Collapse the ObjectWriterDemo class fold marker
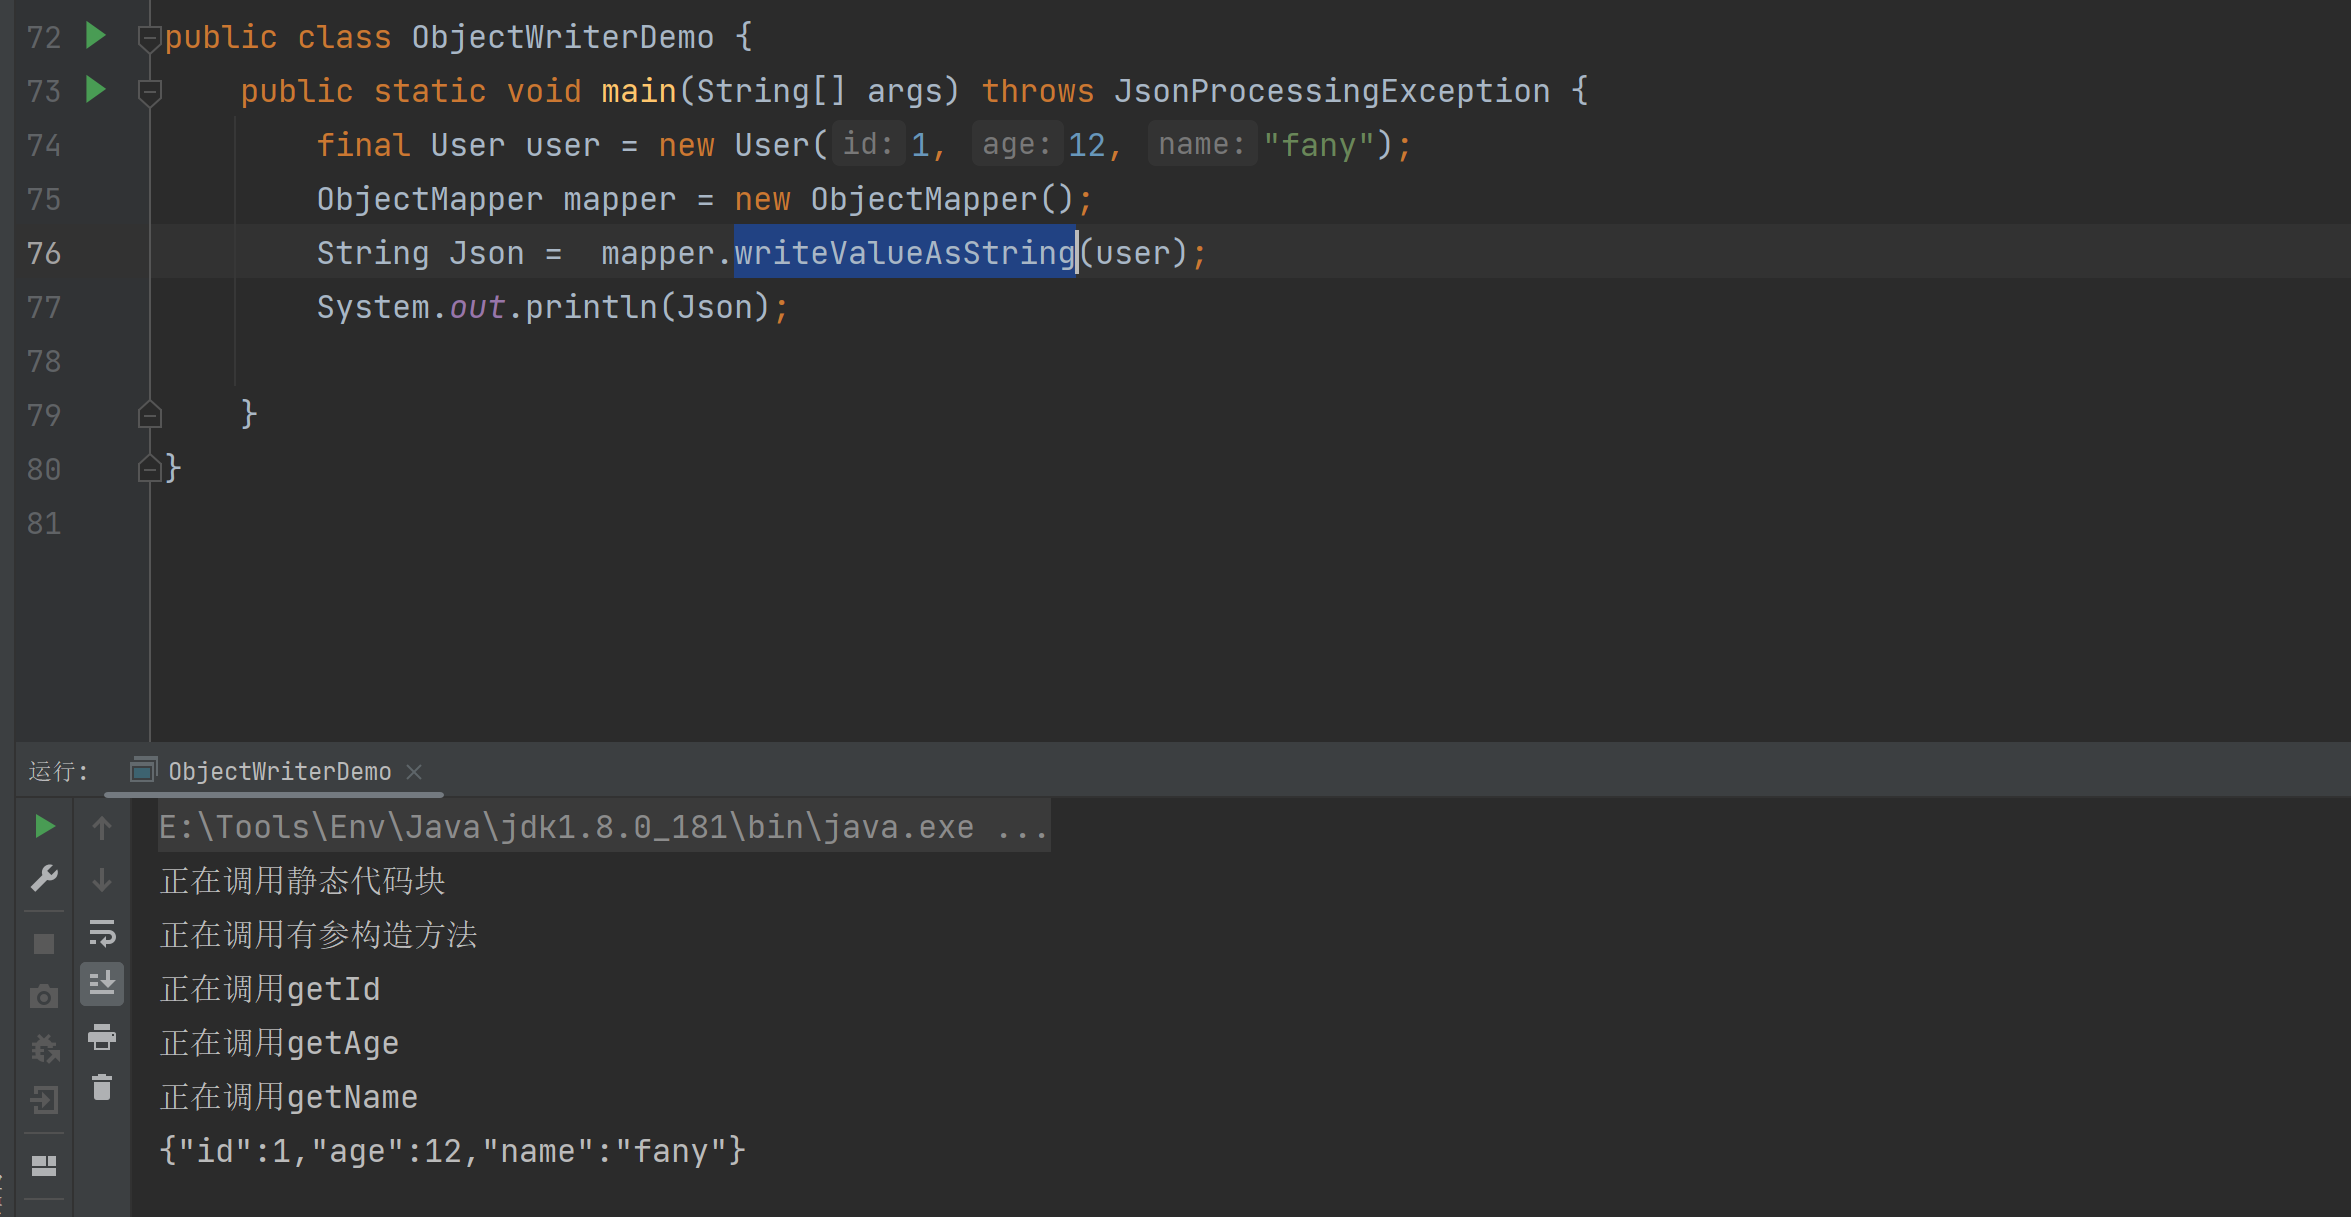This screenshot has height=1217, width=2351. pyautogui.click(x=149, y=39)
